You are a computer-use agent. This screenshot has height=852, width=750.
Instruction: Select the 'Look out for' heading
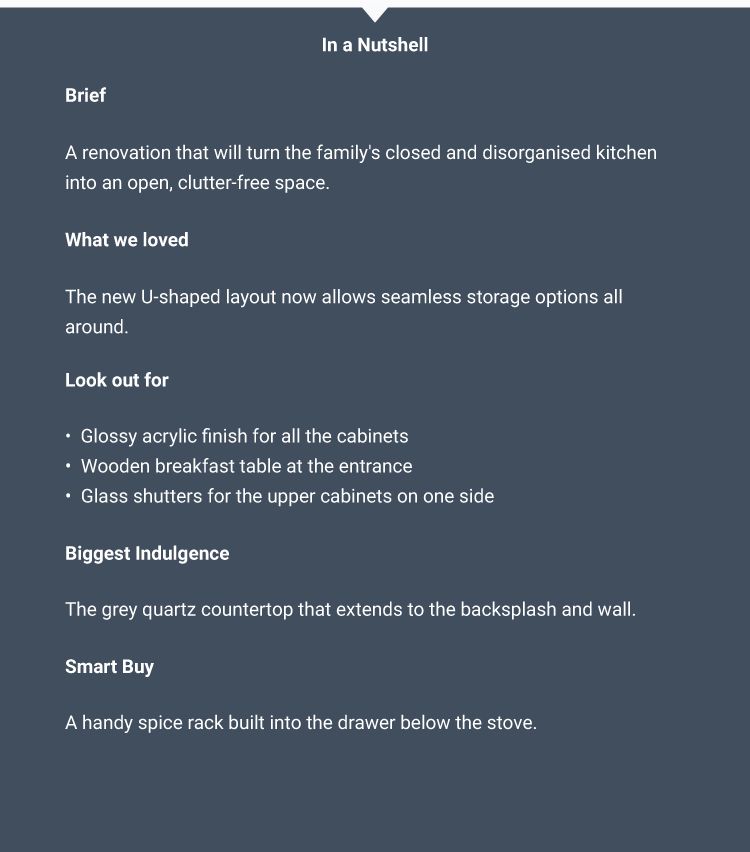click(117, 380)
